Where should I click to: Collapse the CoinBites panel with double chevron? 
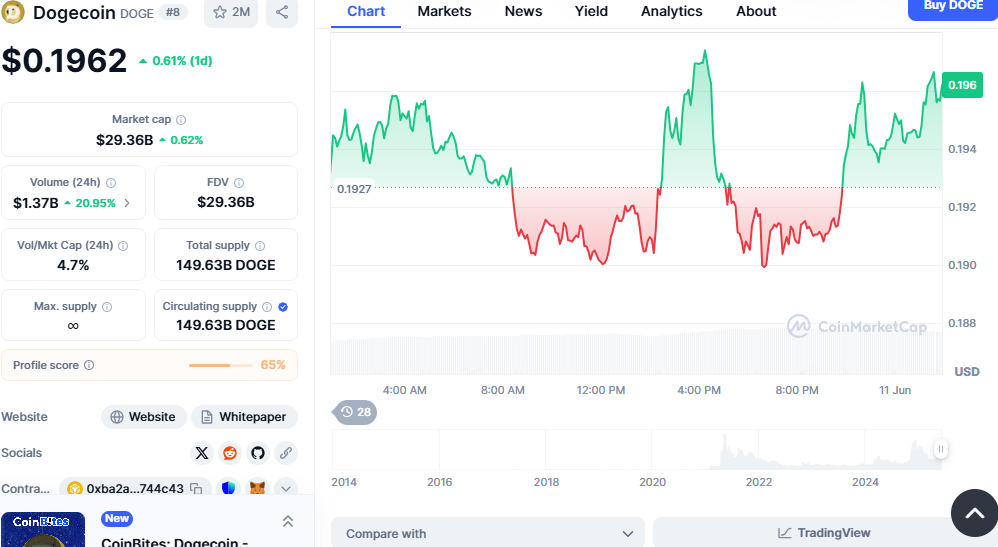click(x=288, y=521)
